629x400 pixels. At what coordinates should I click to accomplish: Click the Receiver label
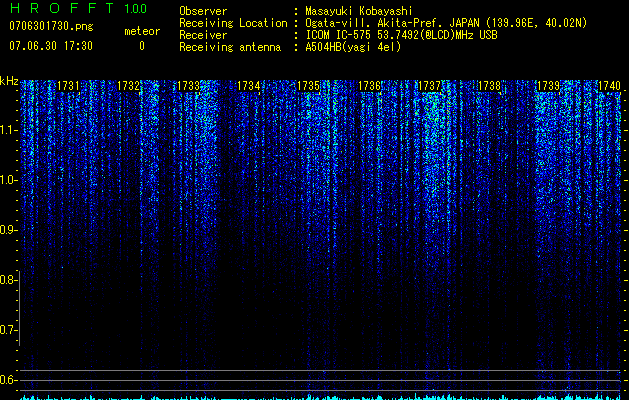tap(203, 35)
